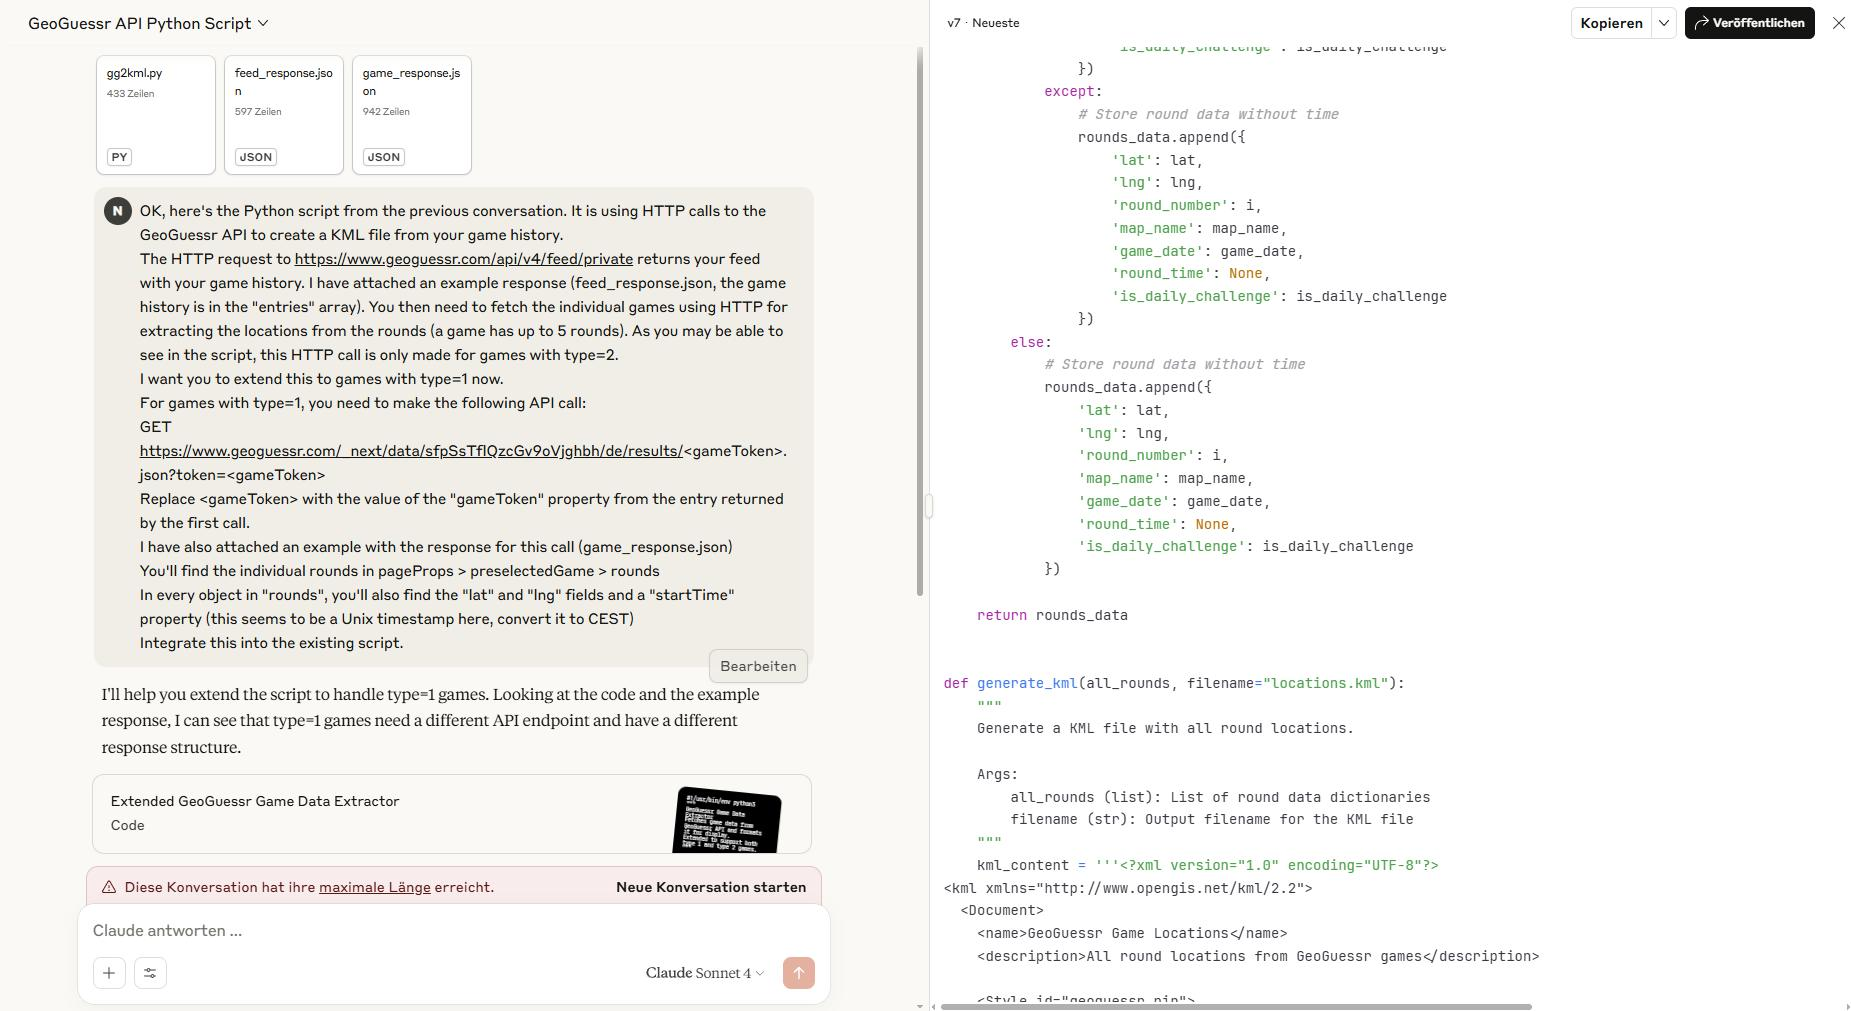Click the 'return rounds_data' line
The image size is (1851, 1011).
pos(1052,615)
